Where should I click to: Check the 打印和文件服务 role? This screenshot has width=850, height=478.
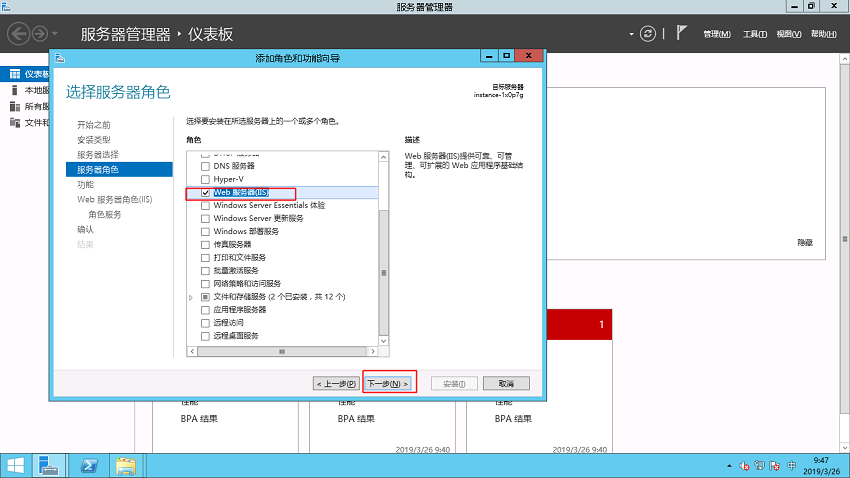[x=205, y=257]
